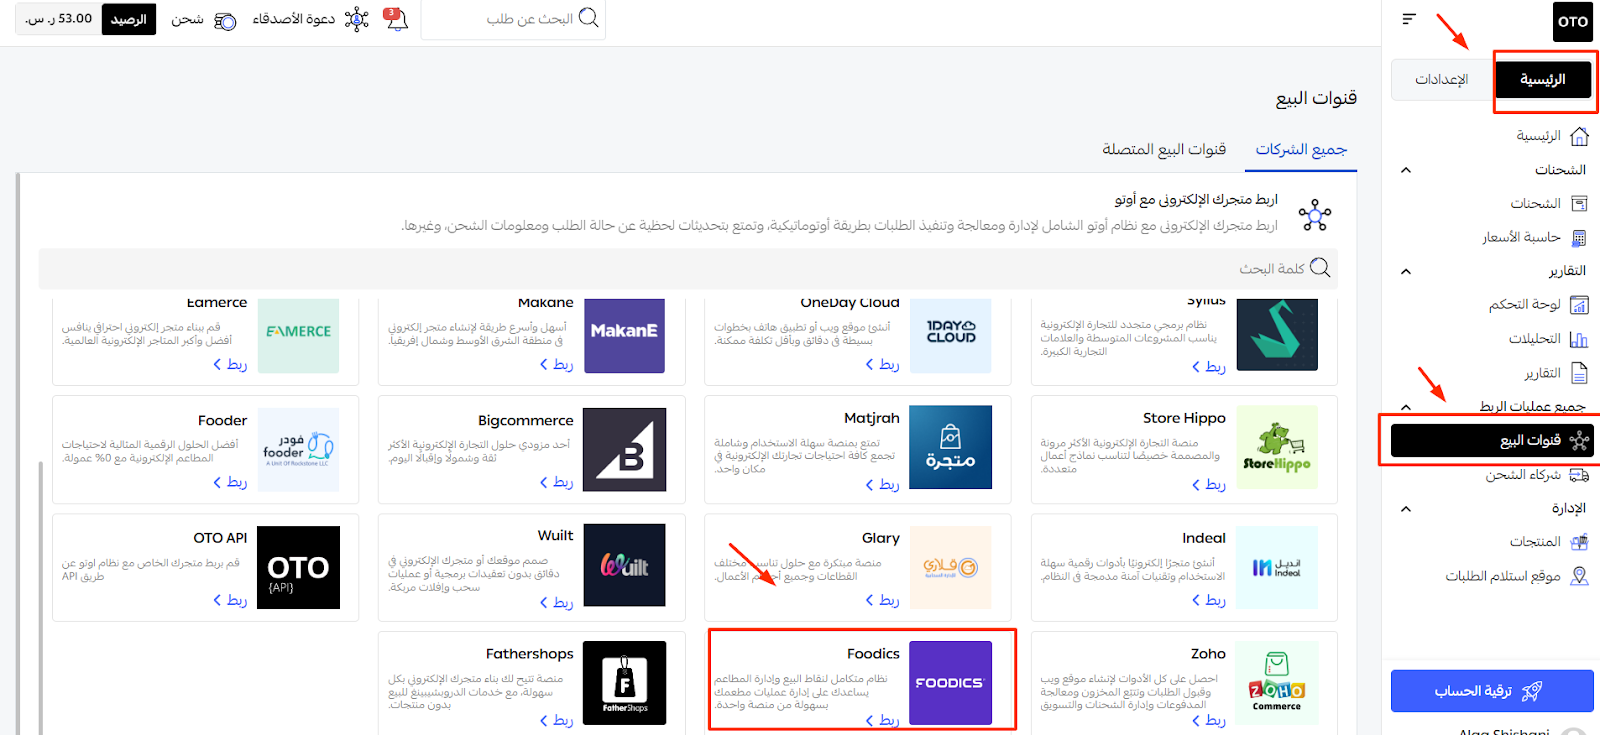This screenshot has height=735, width=1600.
Task: Click ربط link for Sylius
Action: point(1209,366)
